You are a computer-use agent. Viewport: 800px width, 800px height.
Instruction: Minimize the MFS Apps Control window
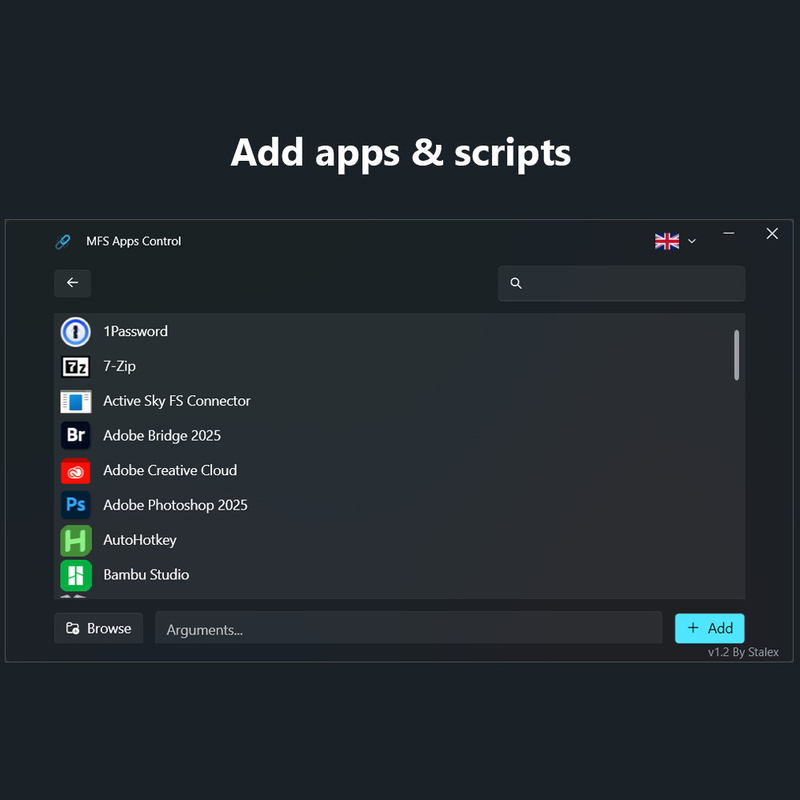pos(729,234)
